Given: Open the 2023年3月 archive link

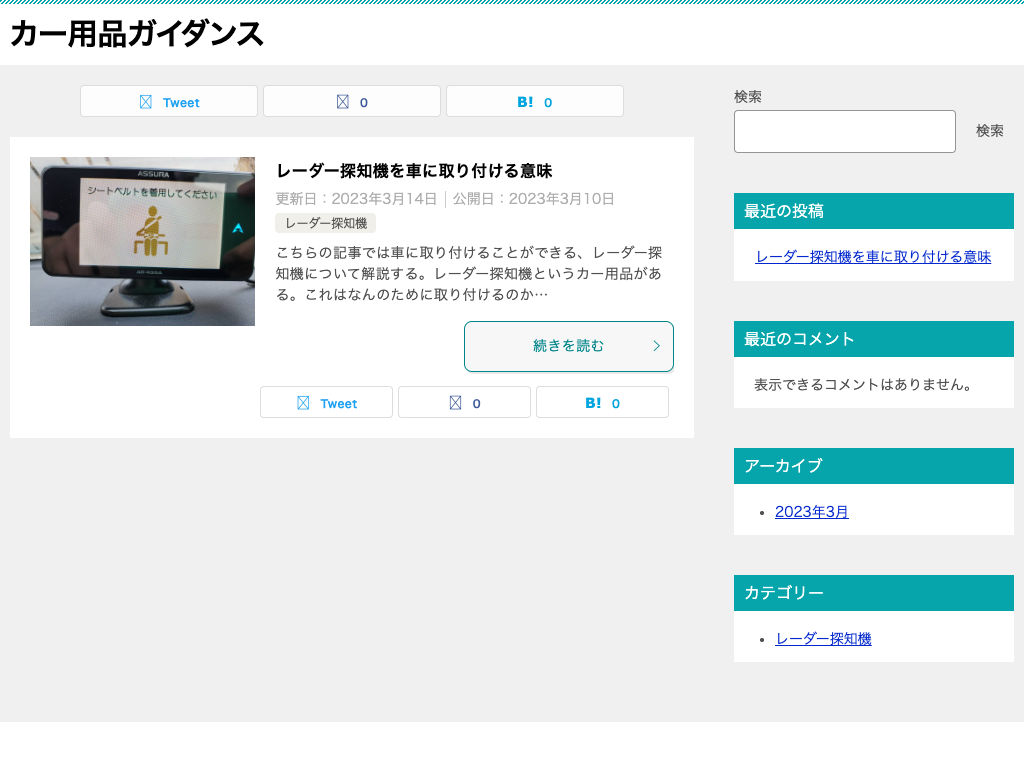Looking at the screenshot, I should 811,511.
